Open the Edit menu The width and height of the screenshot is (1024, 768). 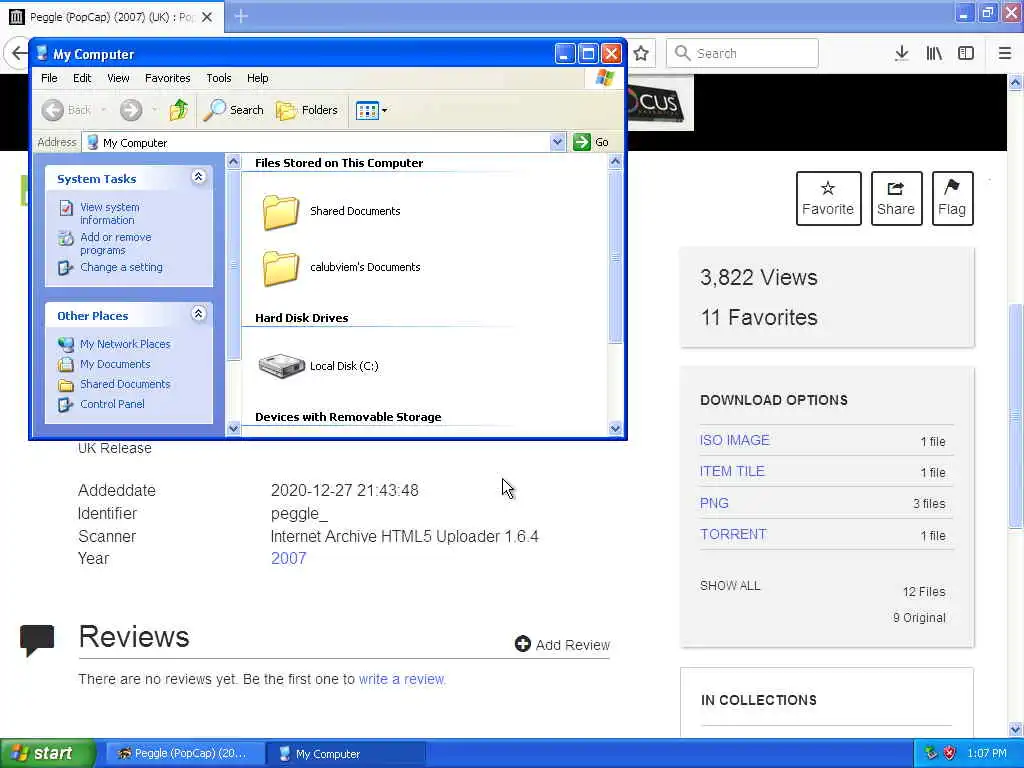pyautogui.click(x=82, y=78)
